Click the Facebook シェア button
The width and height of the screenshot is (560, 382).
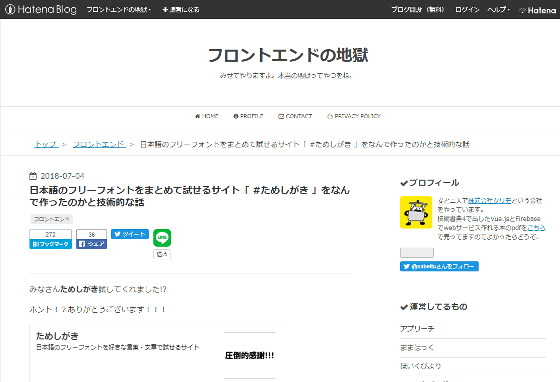pyautogui.click(x=91, y=244)
